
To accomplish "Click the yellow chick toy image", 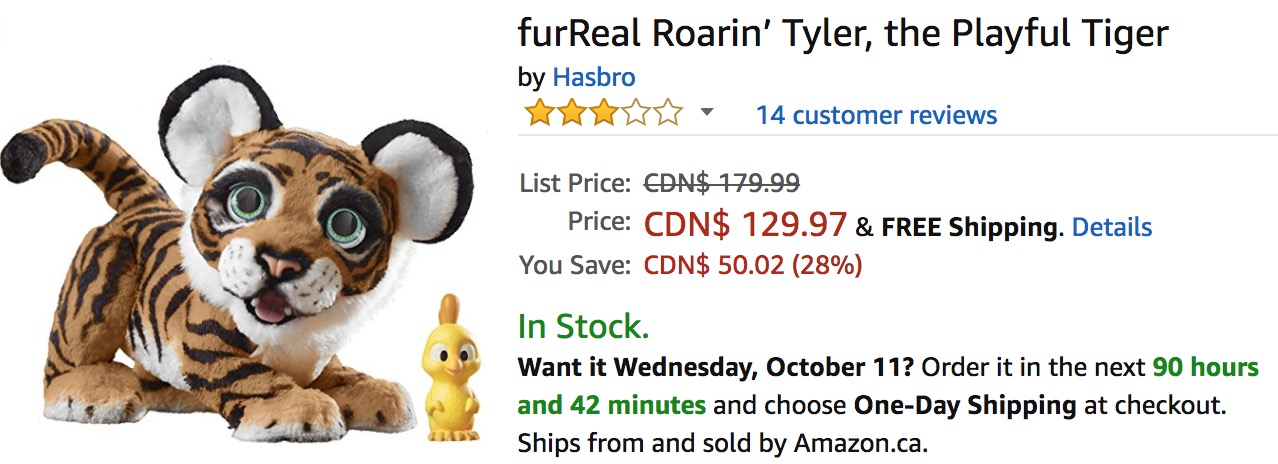I will point(447,368).
